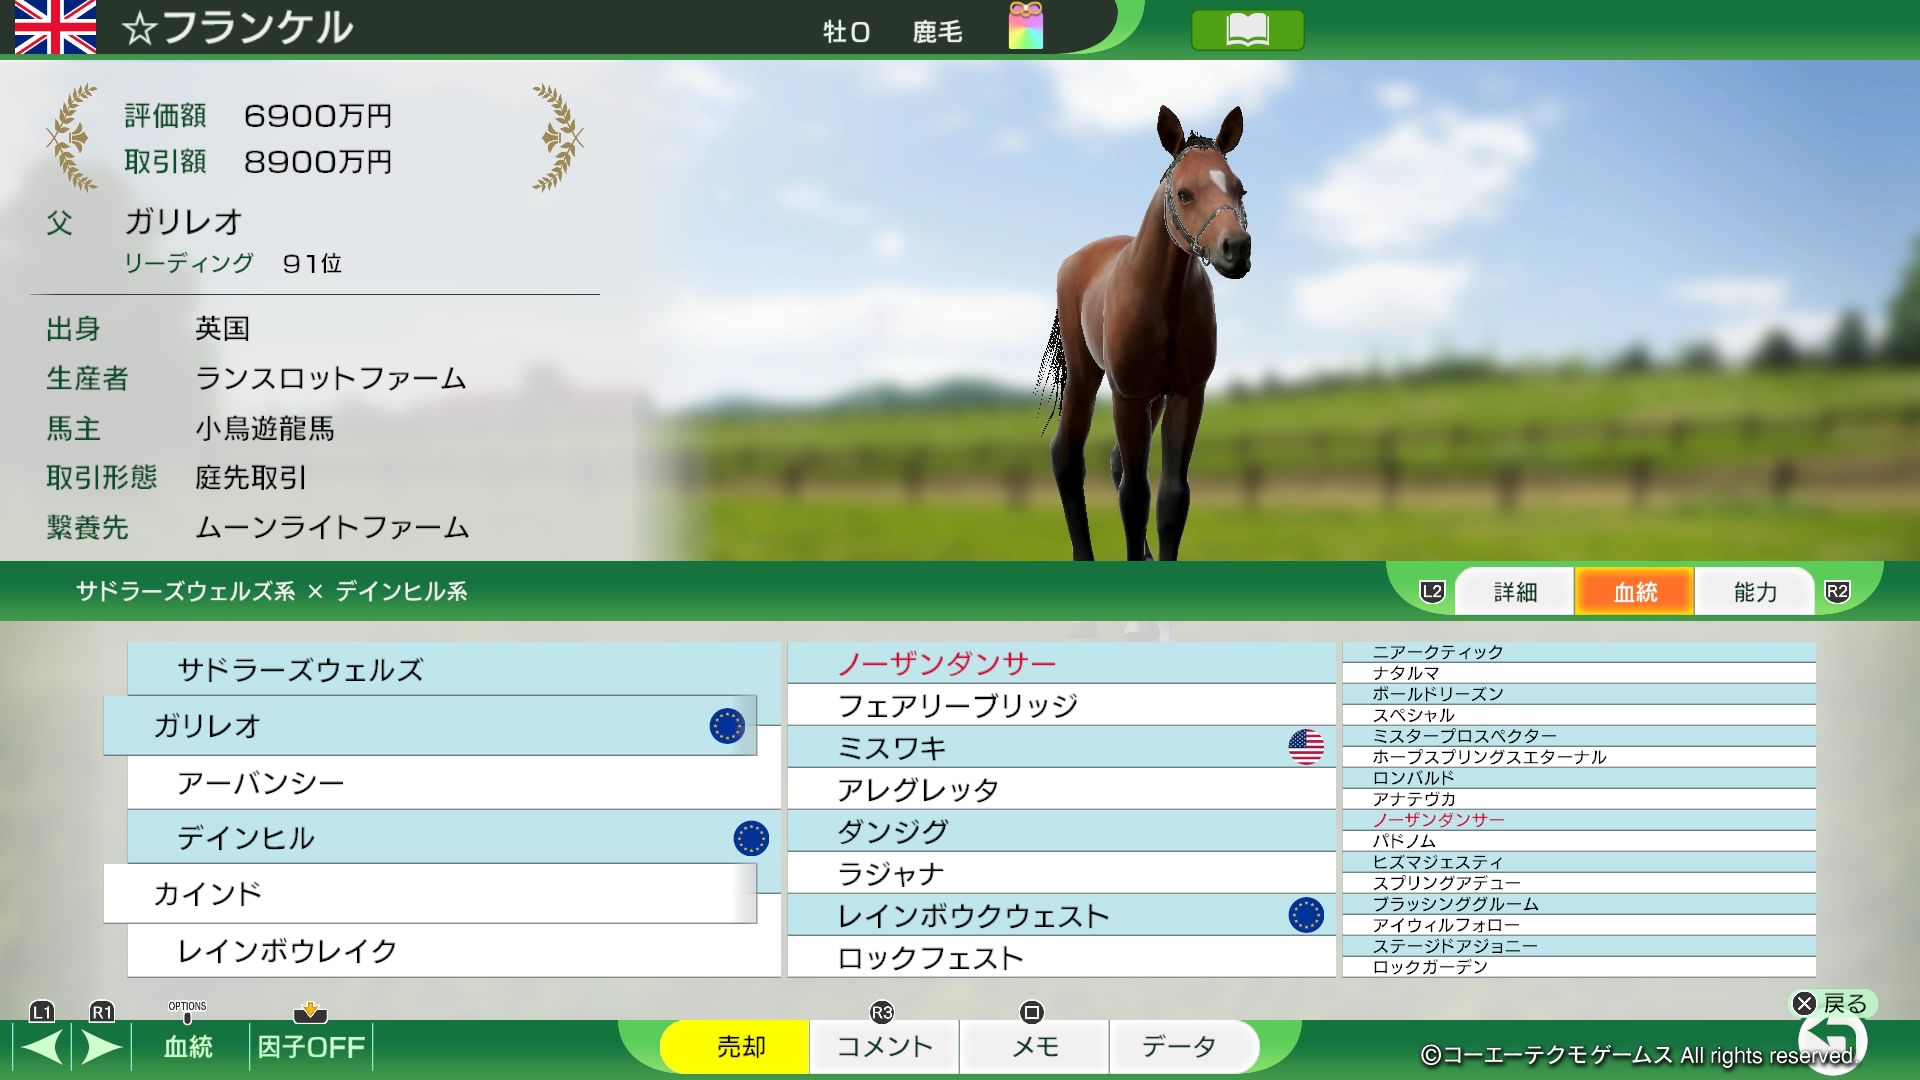This screenshot has width=1920, height=1080.
Task: Select ステージドアジョニー in fourth generation
Action: (1579, 946)
